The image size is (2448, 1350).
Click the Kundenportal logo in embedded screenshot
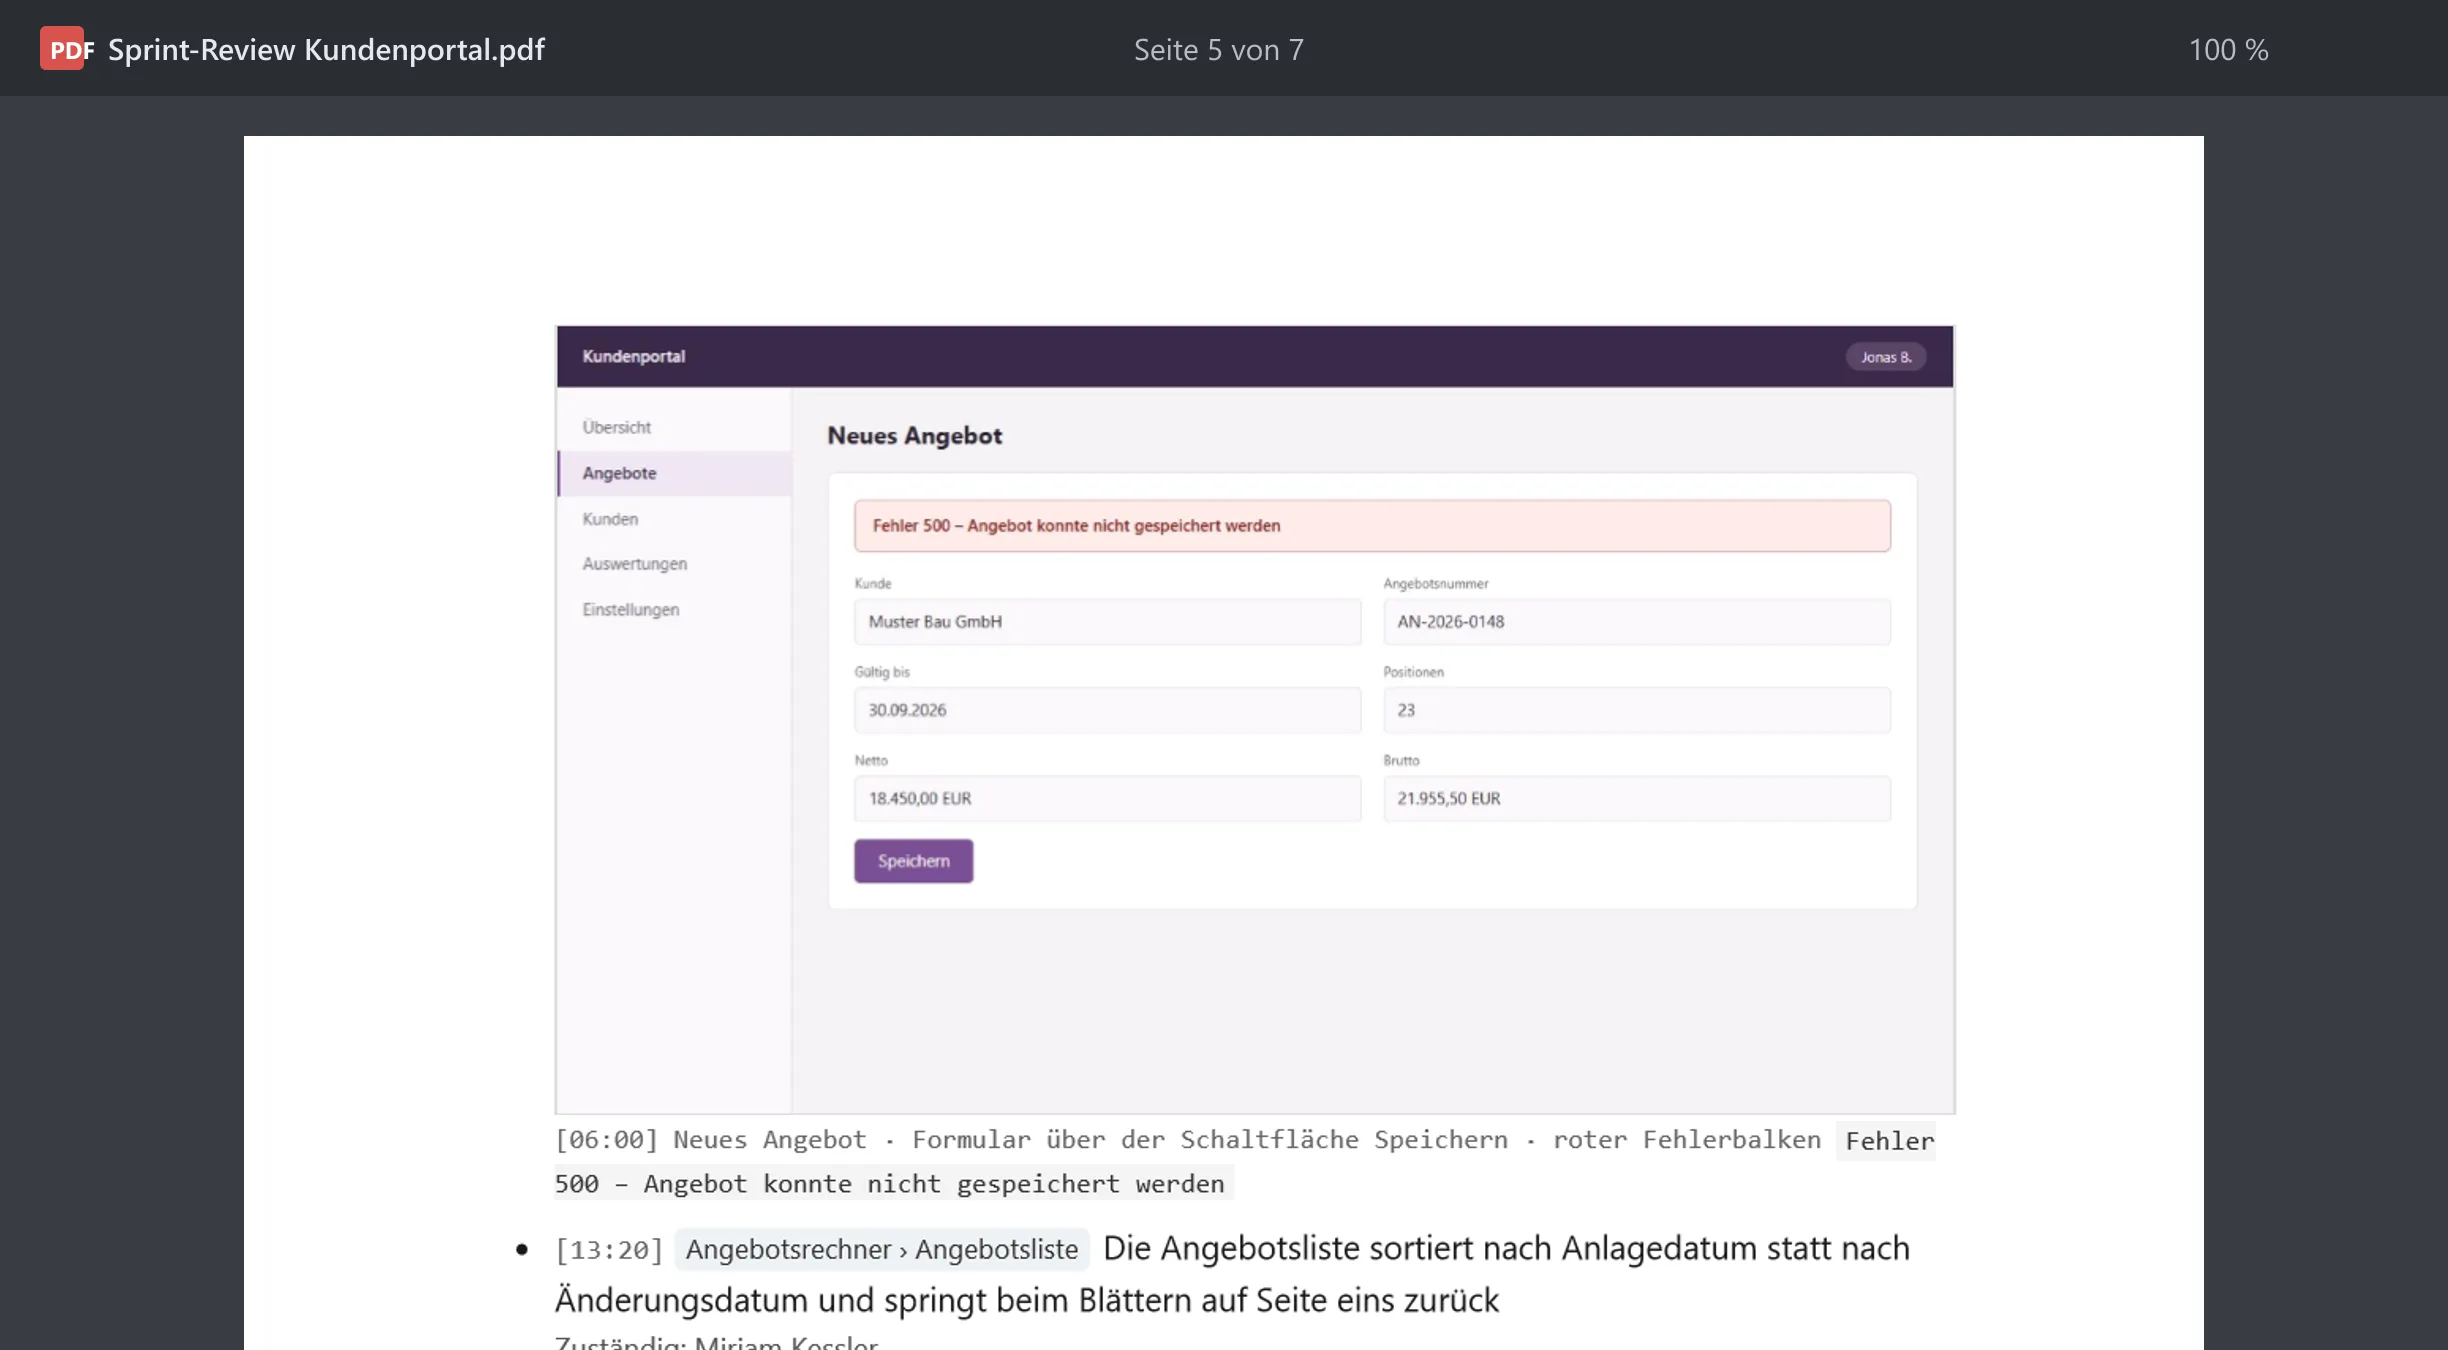tap(634, 357)
